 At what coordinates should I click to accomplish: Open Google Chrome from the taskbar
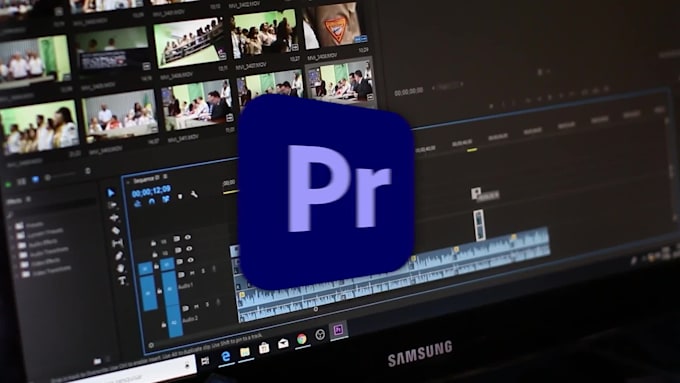301,339
